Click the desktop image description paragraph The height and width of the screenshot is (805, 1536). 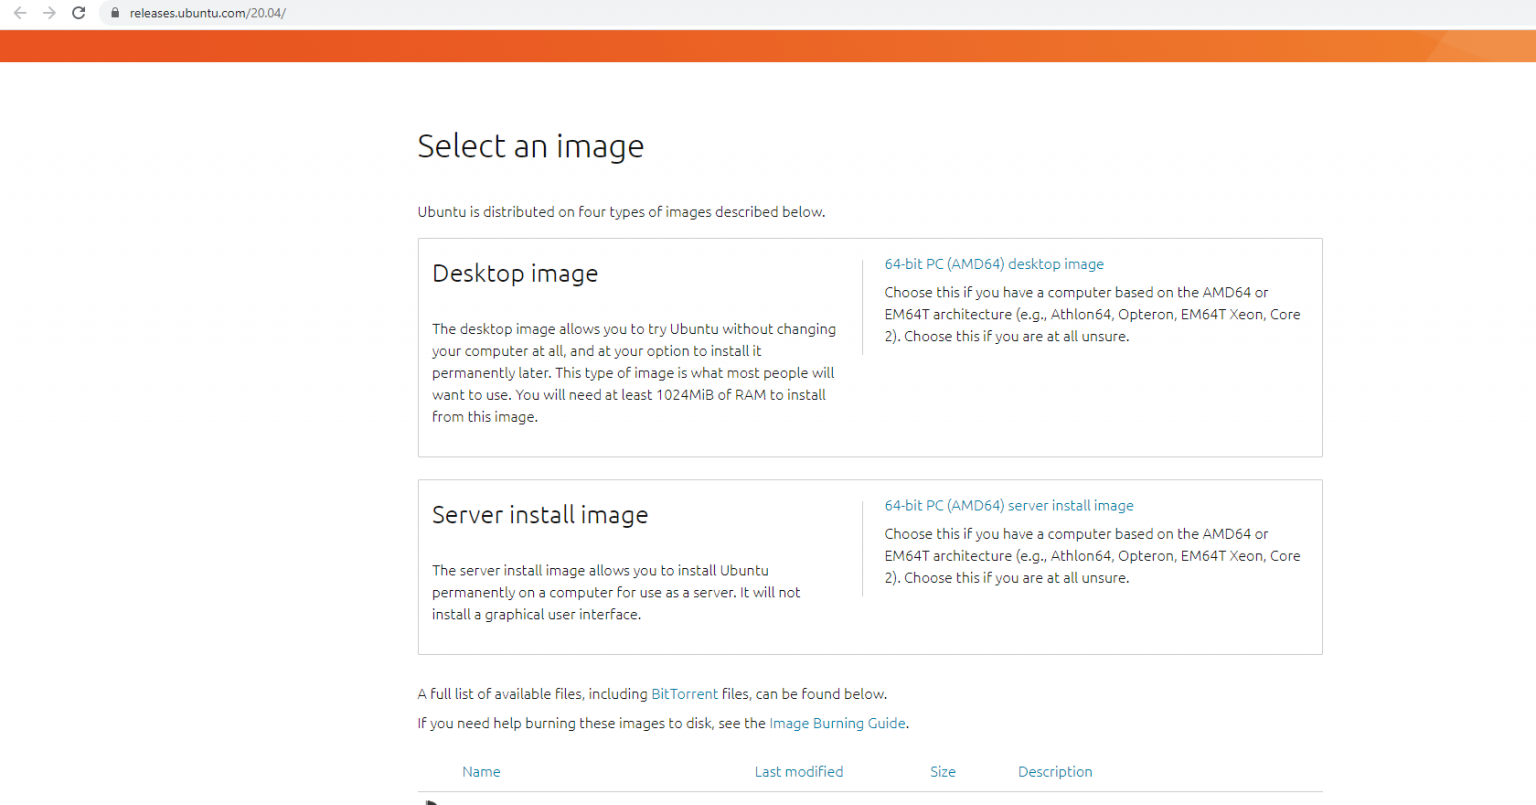tap(633, 372)
